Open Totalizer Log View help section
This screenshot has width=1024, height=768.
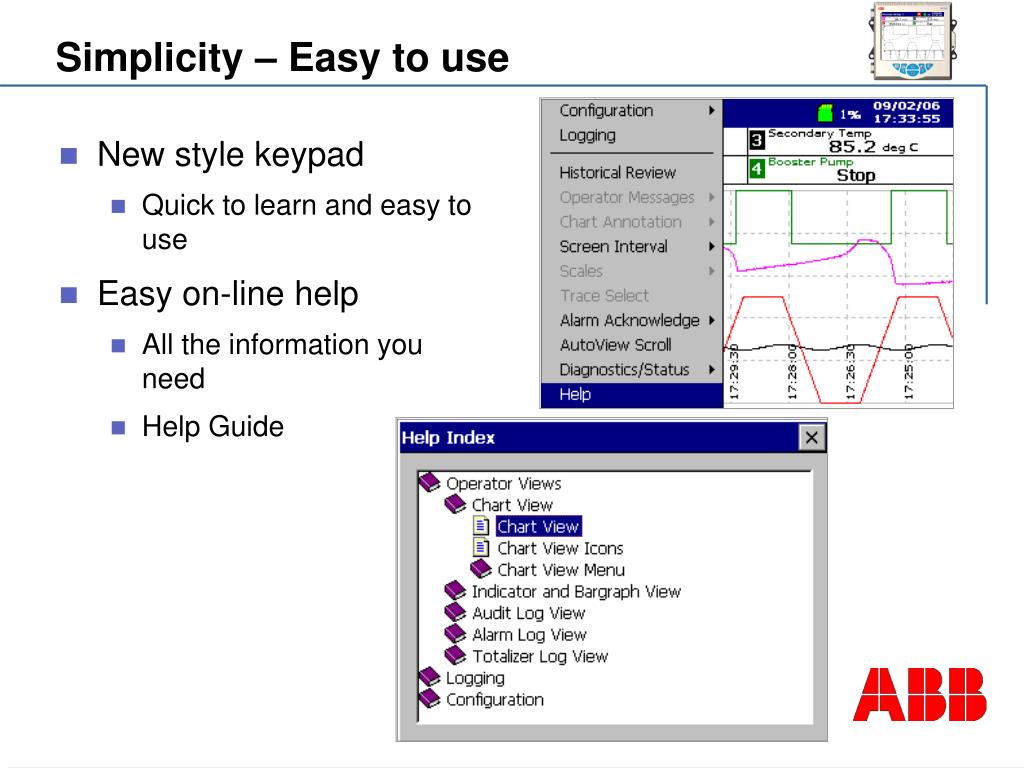(x=539, y=656)
